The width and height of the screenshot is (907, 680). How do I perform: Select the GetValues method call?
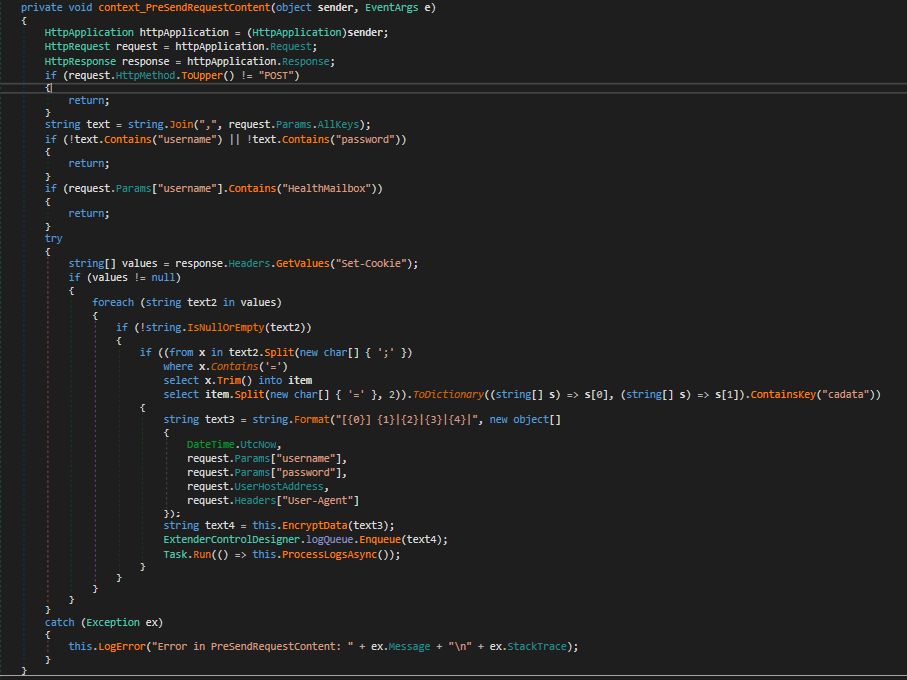(x=303, y=264)
